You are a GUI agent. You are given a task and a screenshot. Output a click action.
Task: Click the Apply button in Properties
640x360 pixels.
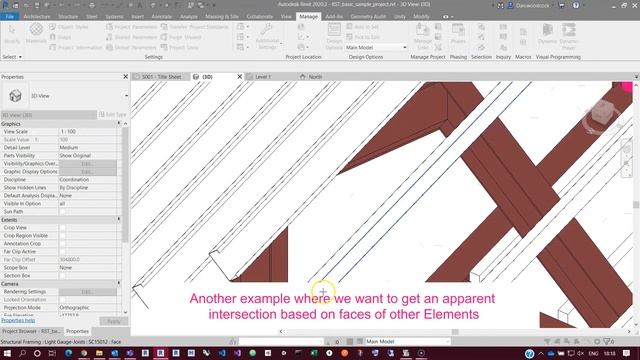113,321
